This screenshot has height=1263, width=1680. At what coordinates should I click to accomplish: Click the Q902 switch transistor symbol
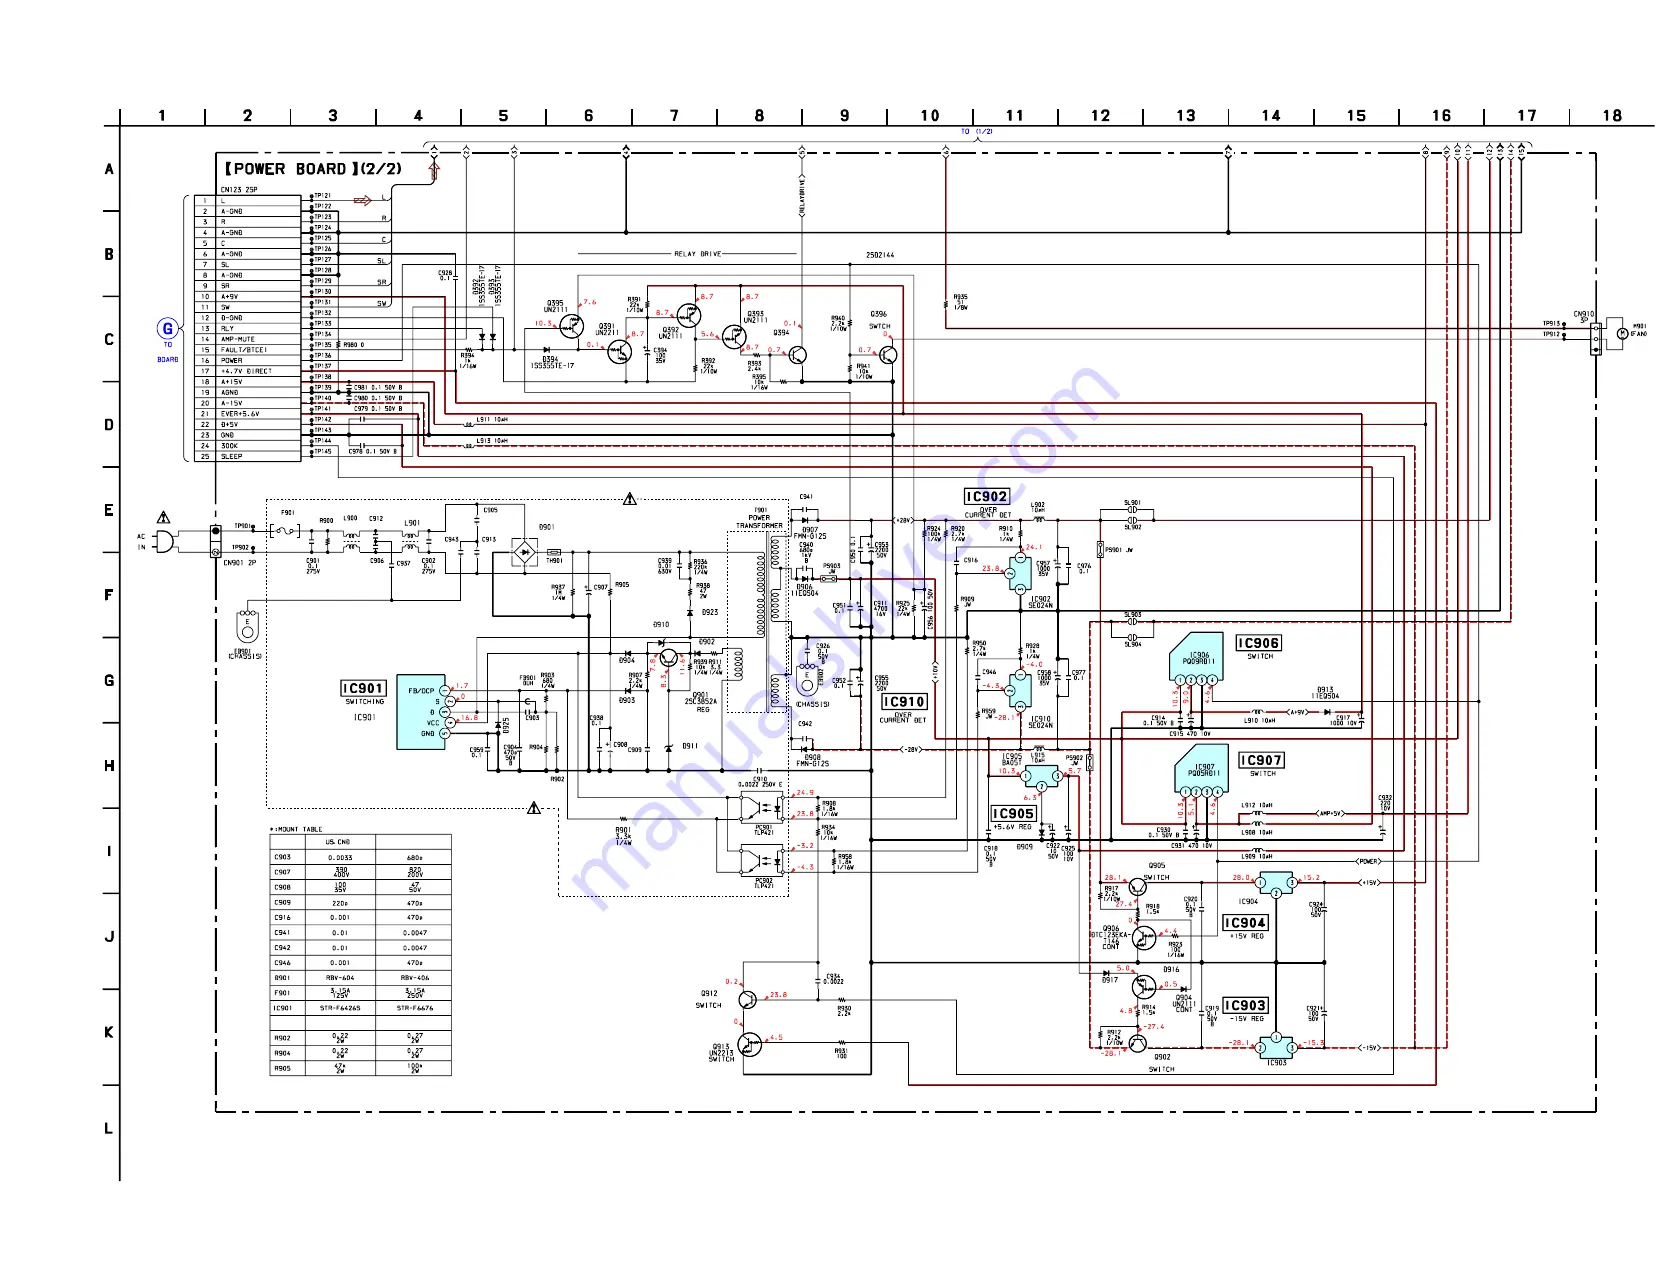1138,1043
